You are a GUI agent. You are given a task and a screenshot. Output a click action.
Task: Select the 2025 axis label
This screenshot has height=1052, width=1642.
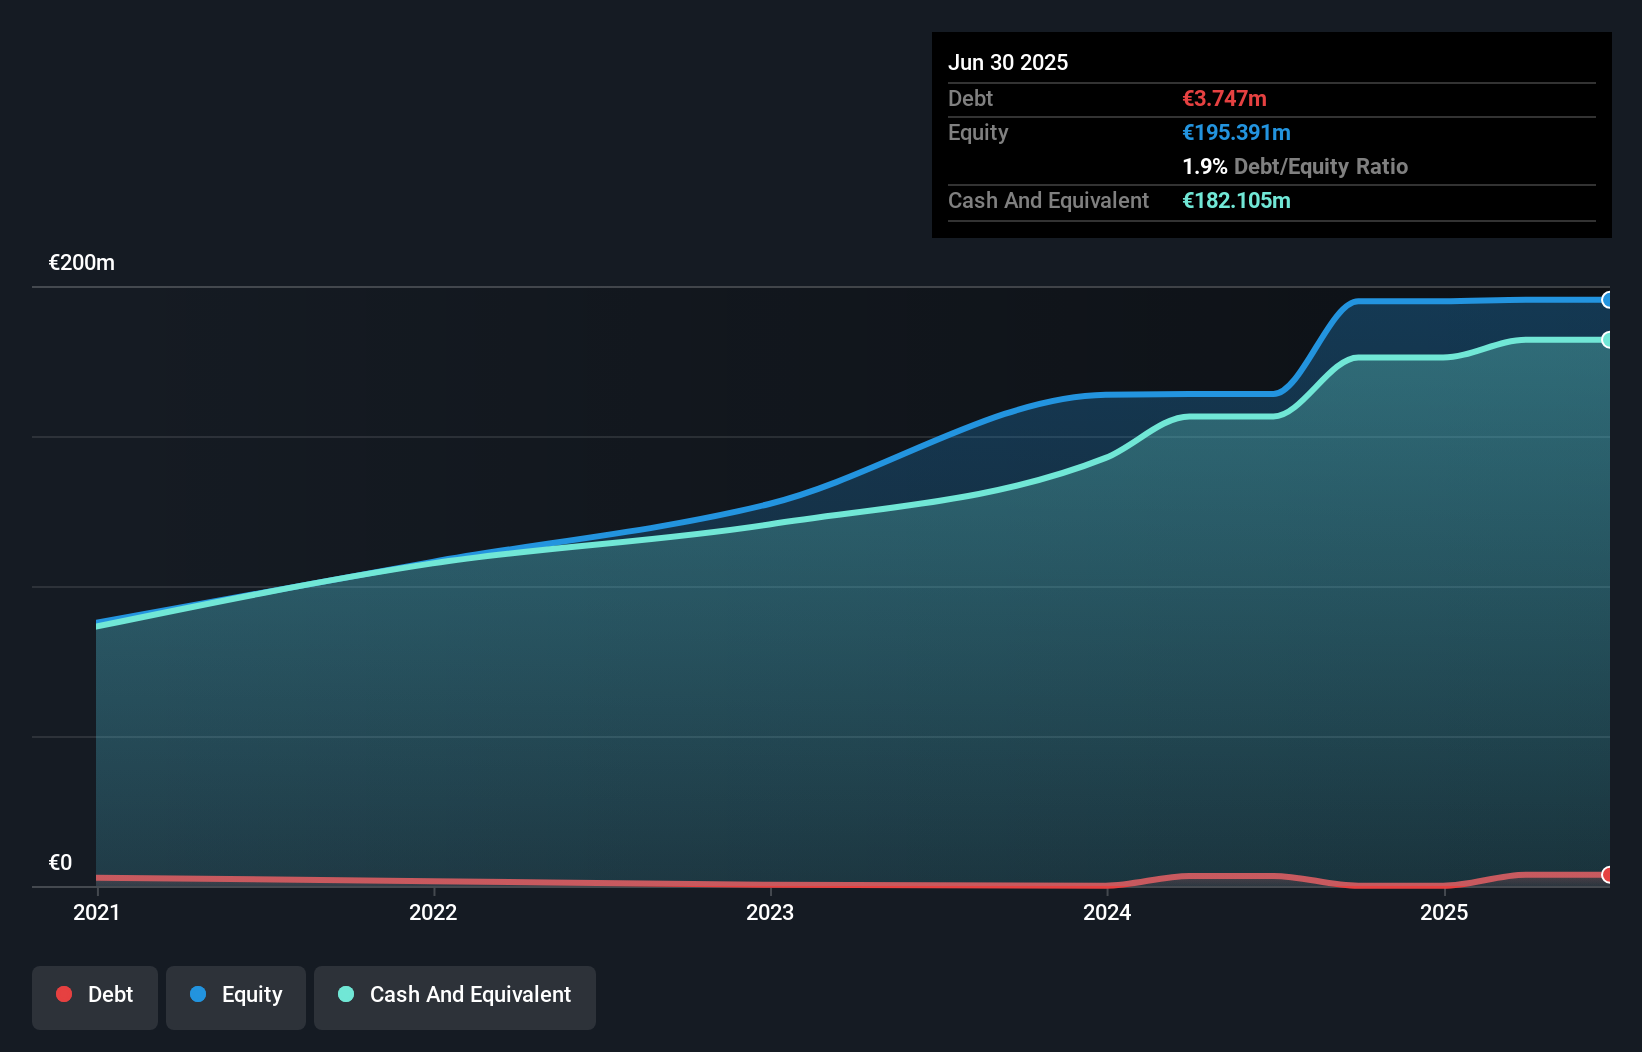coord(1446,912)
